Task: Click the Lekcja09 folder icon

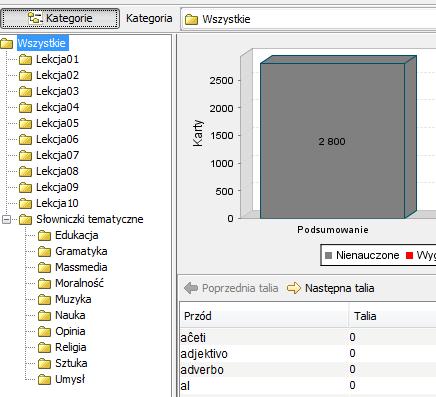Action: point(25,188)
